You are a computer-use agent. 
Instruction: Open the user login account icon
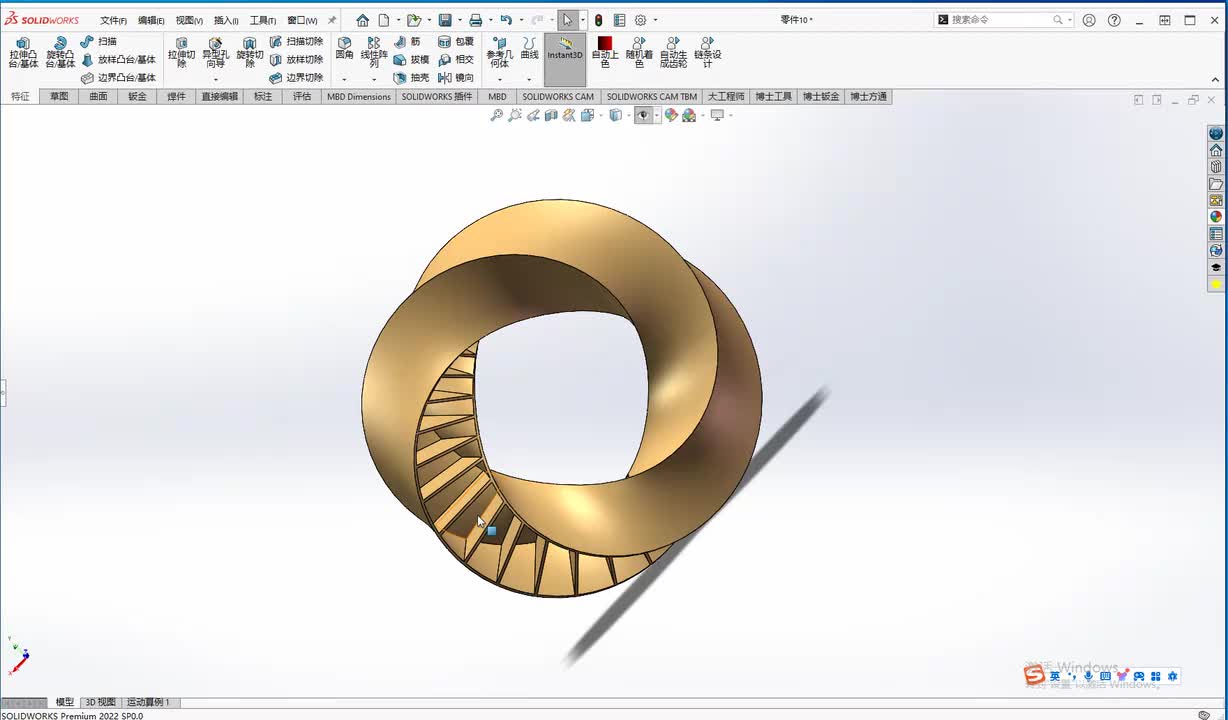pos(1089,20)
